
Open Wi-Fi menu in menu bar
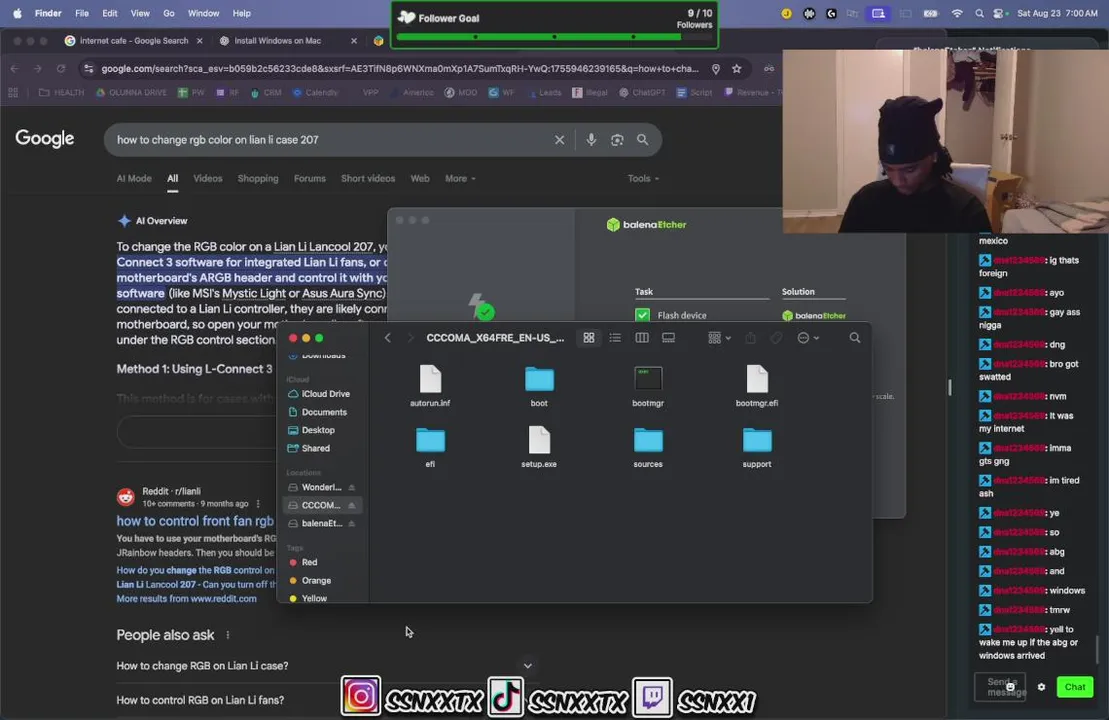coord(956,13)
